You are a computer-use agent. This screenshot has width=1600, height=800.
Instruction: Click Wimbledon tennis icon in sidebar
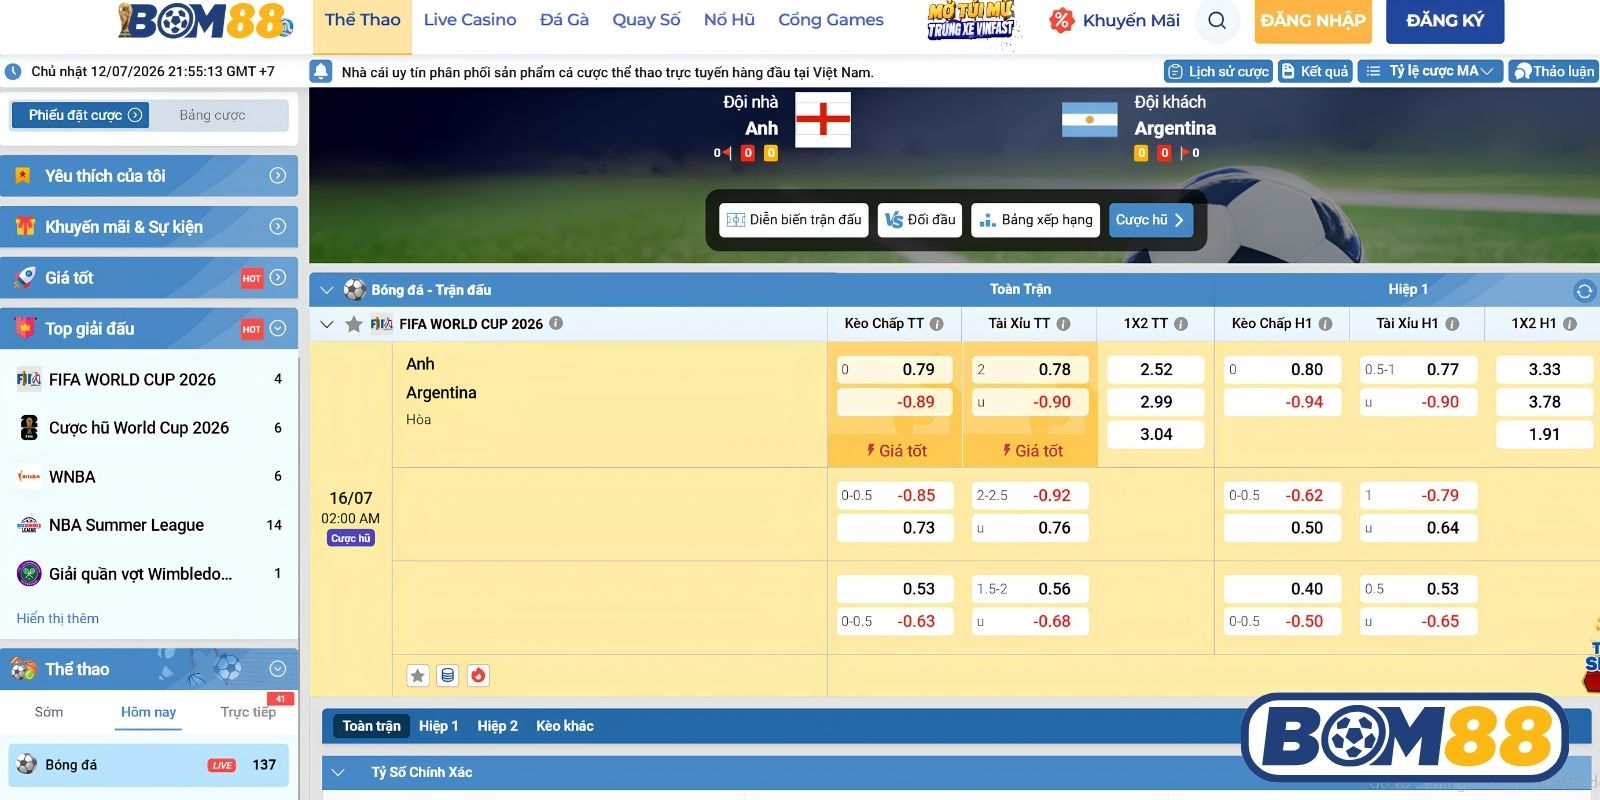[x=29, y=574]
